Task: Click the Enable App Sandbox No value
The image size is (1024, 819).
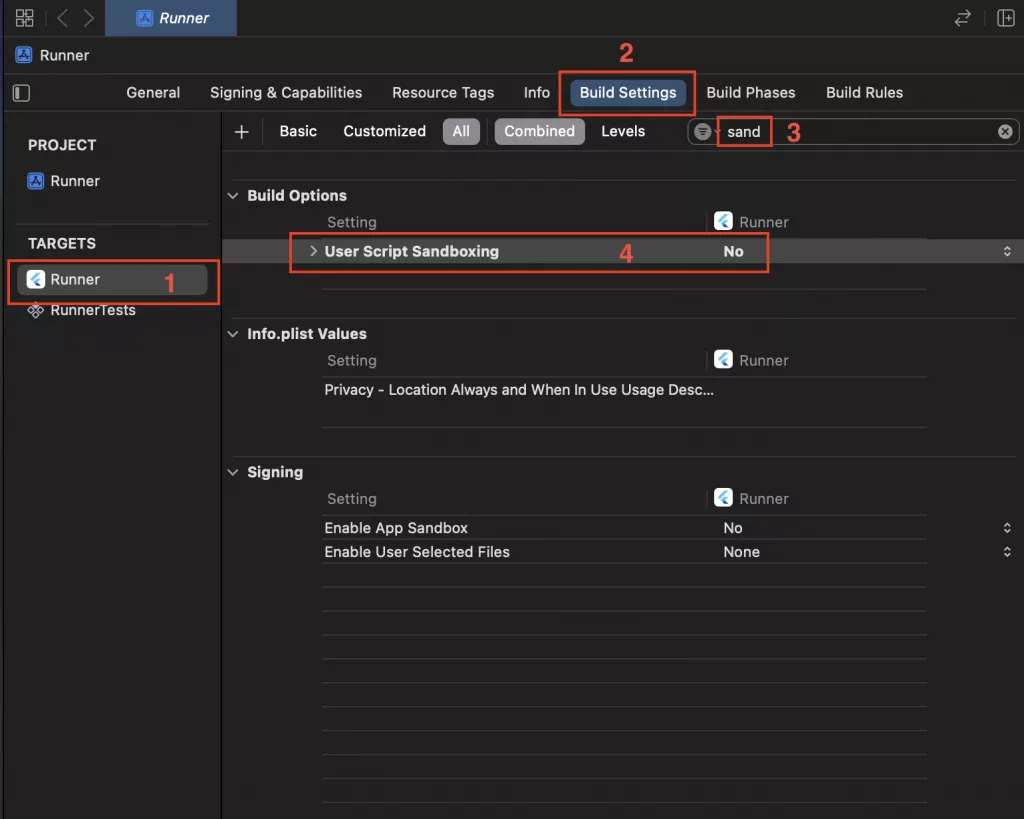Action: [733, 528]
